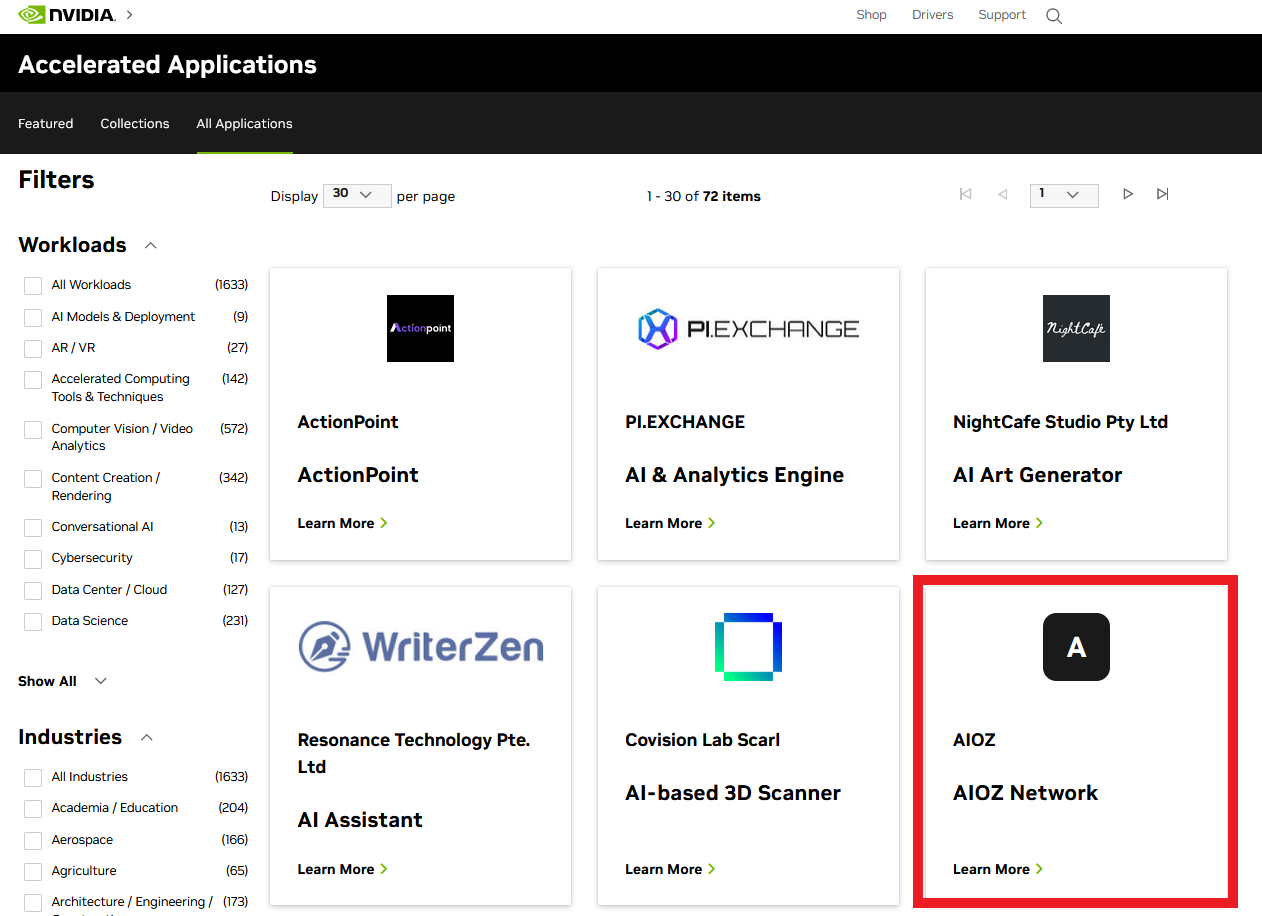Tick the Aerospace industry checkbox

[33, 841]
